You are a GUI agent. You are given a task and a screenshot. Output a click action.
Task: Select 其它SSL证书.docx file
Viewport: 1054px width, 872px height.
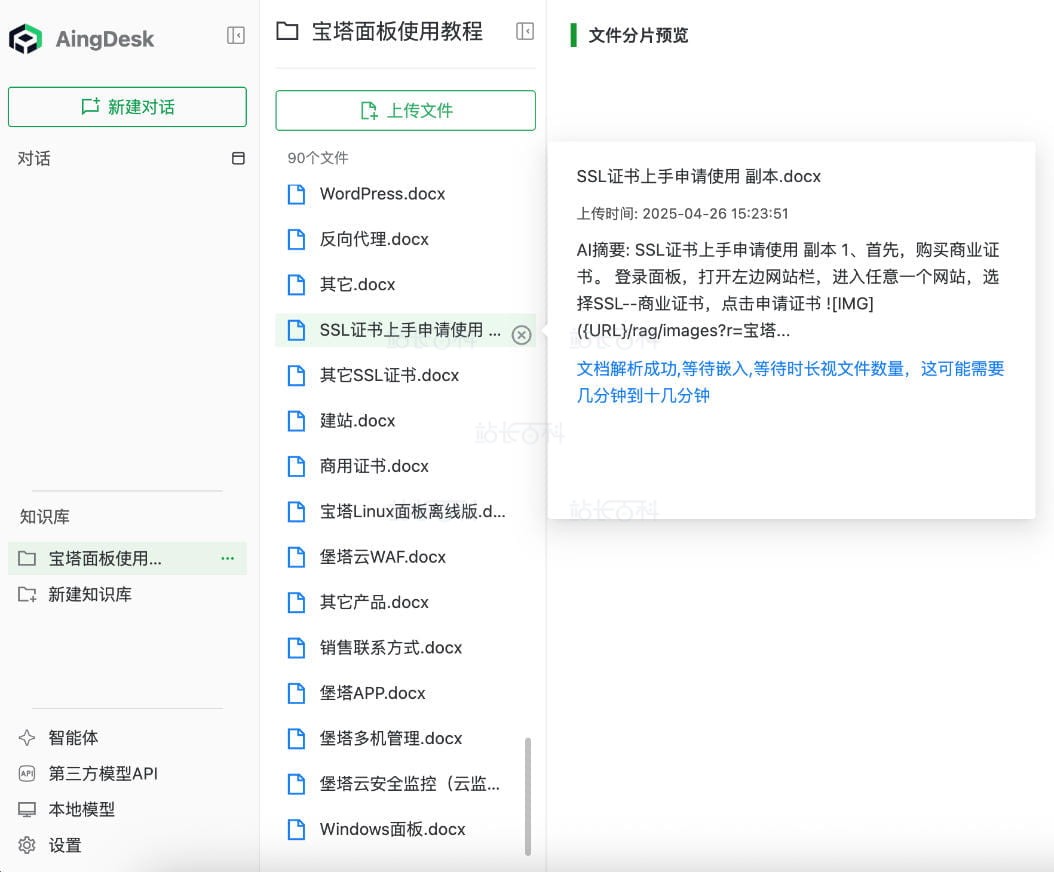pyautogui.click(x=405, y=375)
